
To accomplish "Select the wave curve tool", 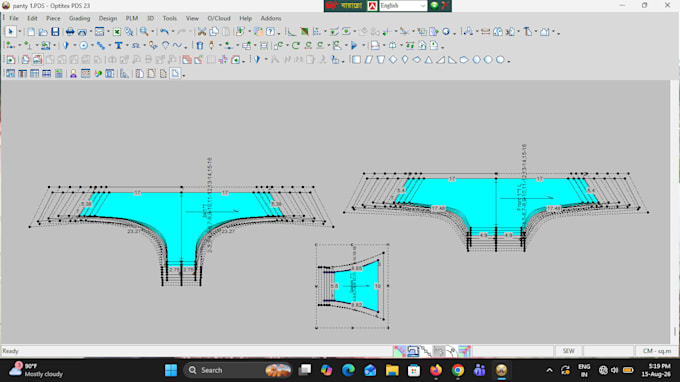I will pyautogui.click(x=177, y=46).
